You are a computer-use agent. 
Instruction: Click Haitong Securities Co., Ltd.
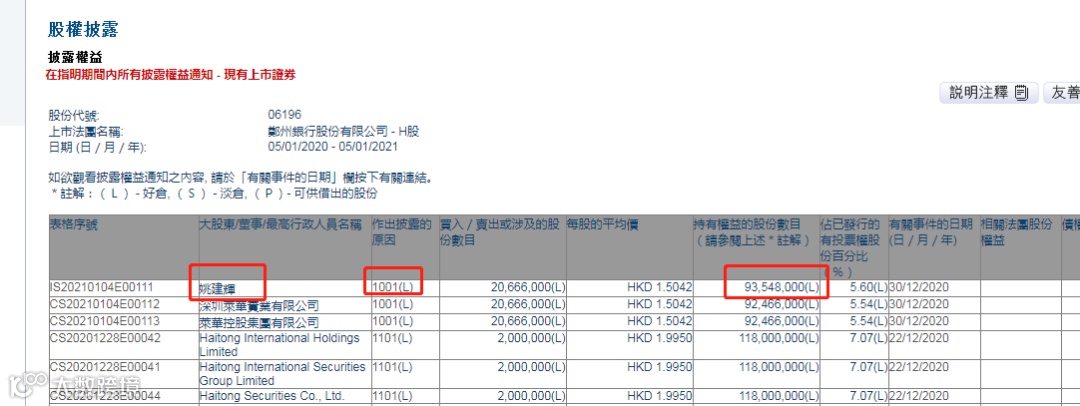click(x=271, y=396)
